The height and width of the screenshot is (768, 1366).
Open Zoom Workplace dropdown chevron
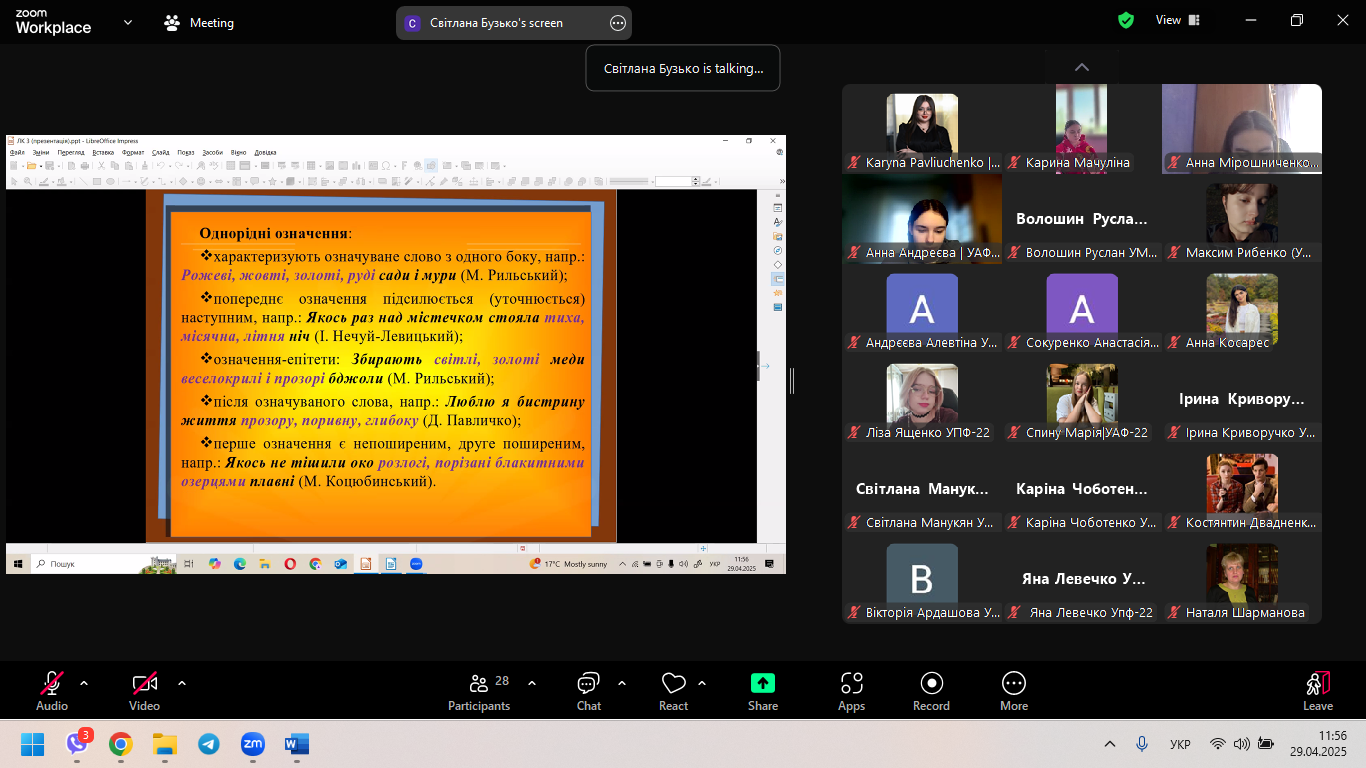pos(128,22)
